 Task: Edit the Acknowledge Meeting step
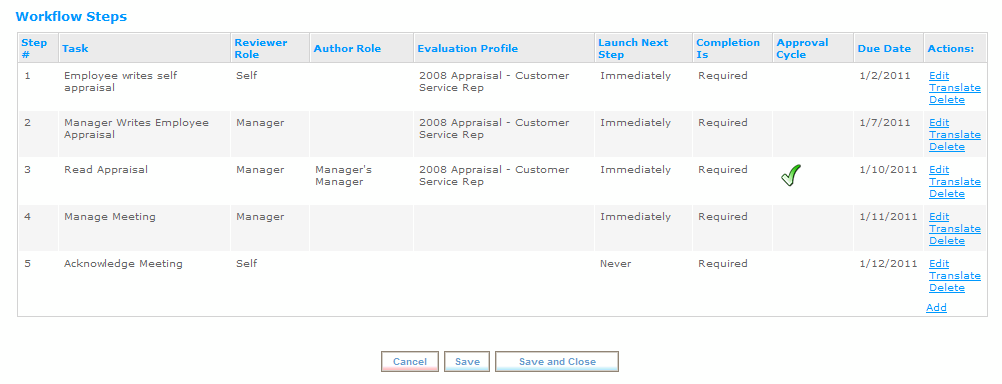click(x=939, y=264)
